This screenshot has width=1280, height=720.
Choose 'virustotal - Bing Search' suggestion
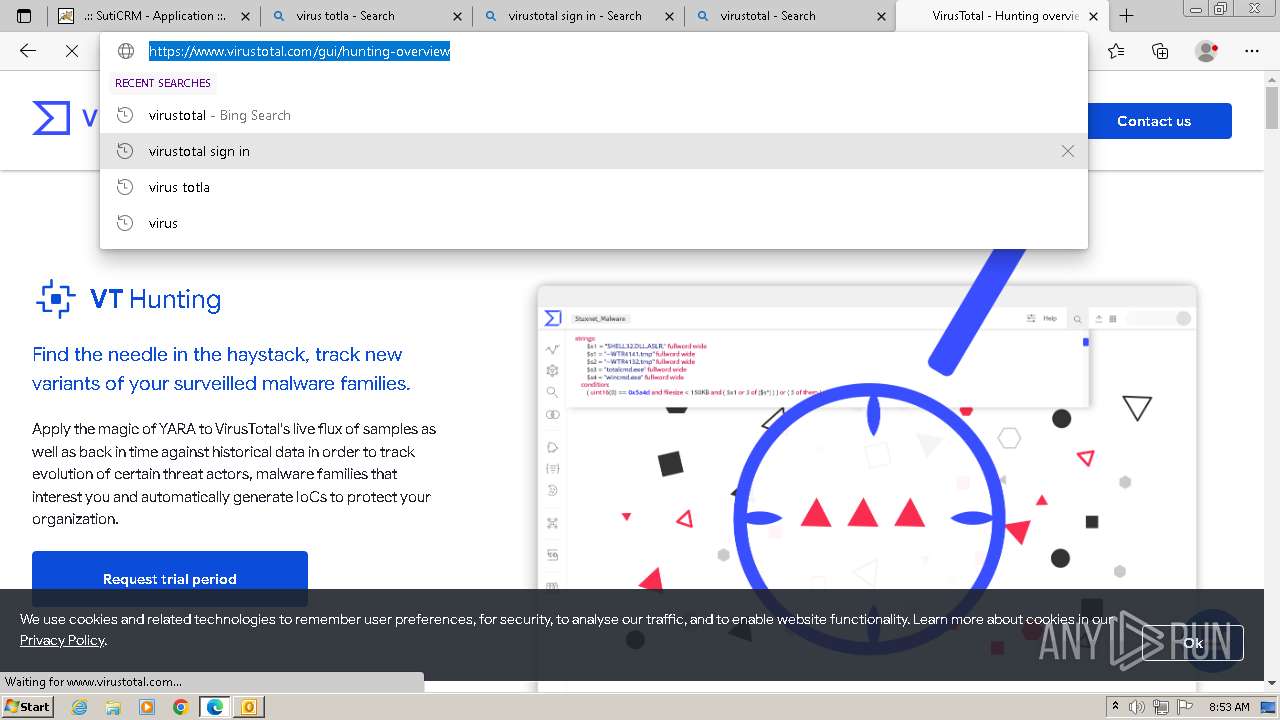tap(594, 115)
